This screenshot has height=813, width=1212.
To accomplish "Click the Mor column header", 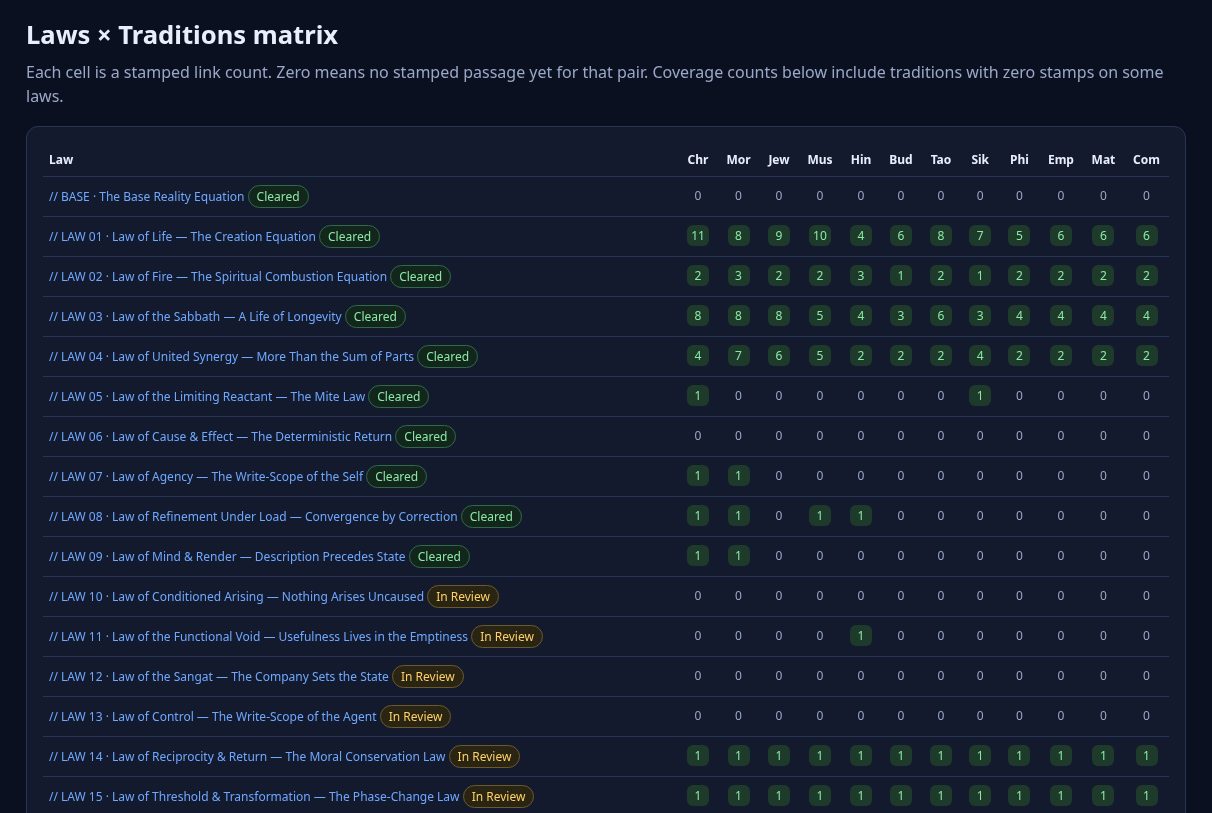I will pyautogui.click(x=738, y=160).
